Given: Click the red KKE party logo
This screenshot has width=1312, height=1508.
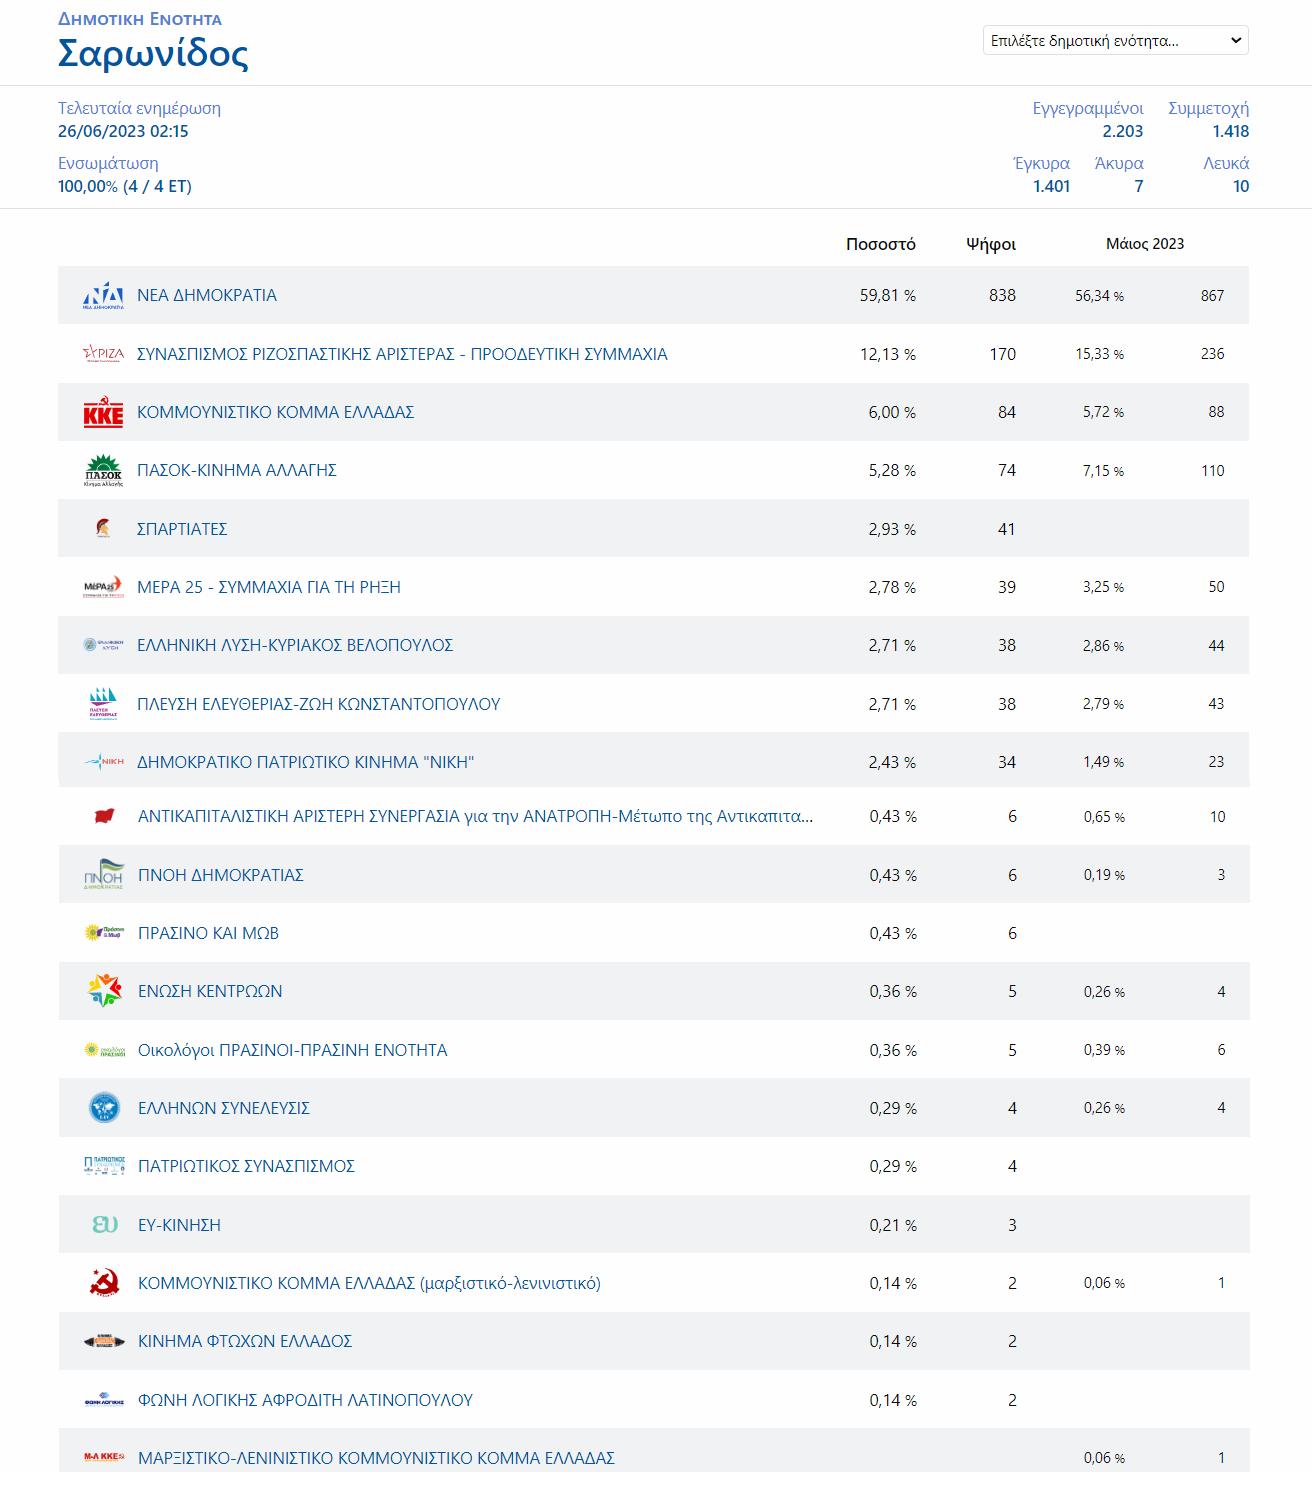Looking at the screenshot, I should 103,412.
